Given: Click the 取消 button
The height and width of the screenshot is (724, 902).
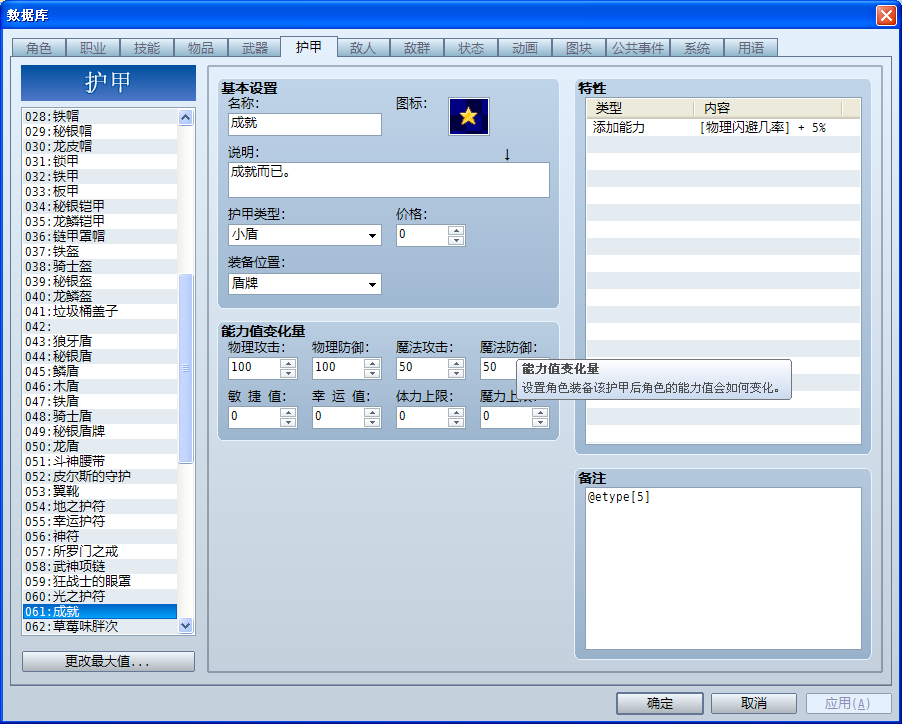Looking at the screenshot, I should point(754,703).
